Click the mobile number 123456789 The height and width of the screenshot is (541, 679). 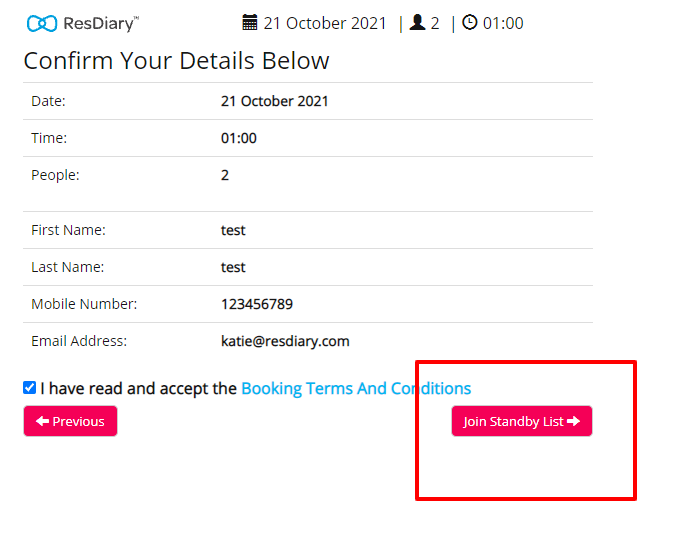point(257,304)
